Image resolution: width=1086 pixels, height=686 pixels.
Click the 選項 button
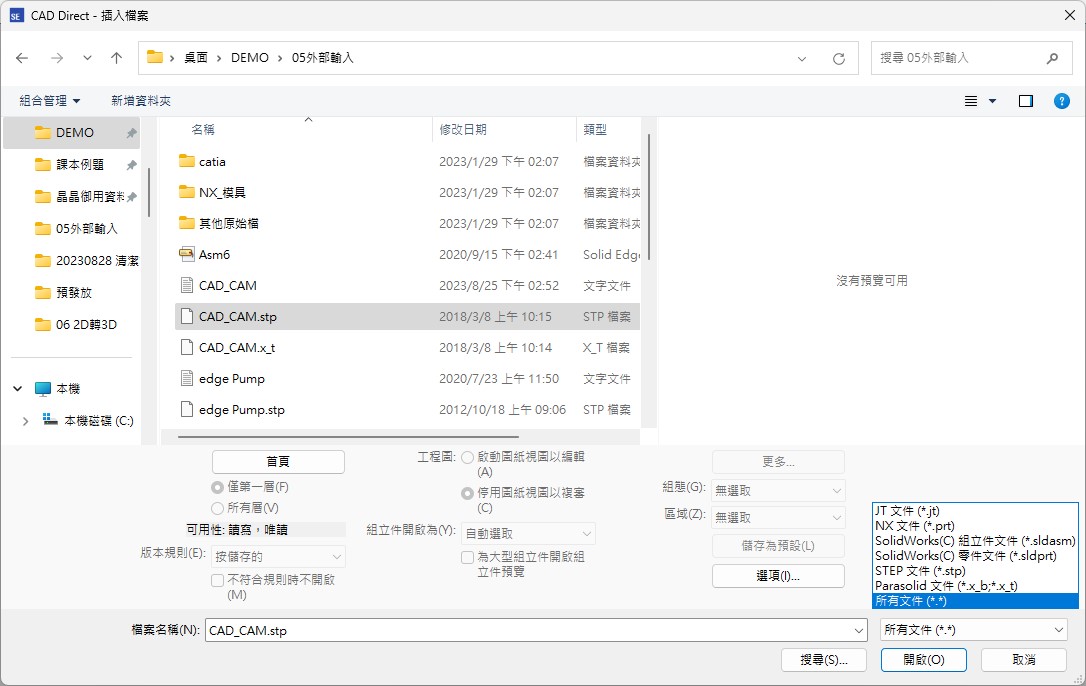click(778, 576)
